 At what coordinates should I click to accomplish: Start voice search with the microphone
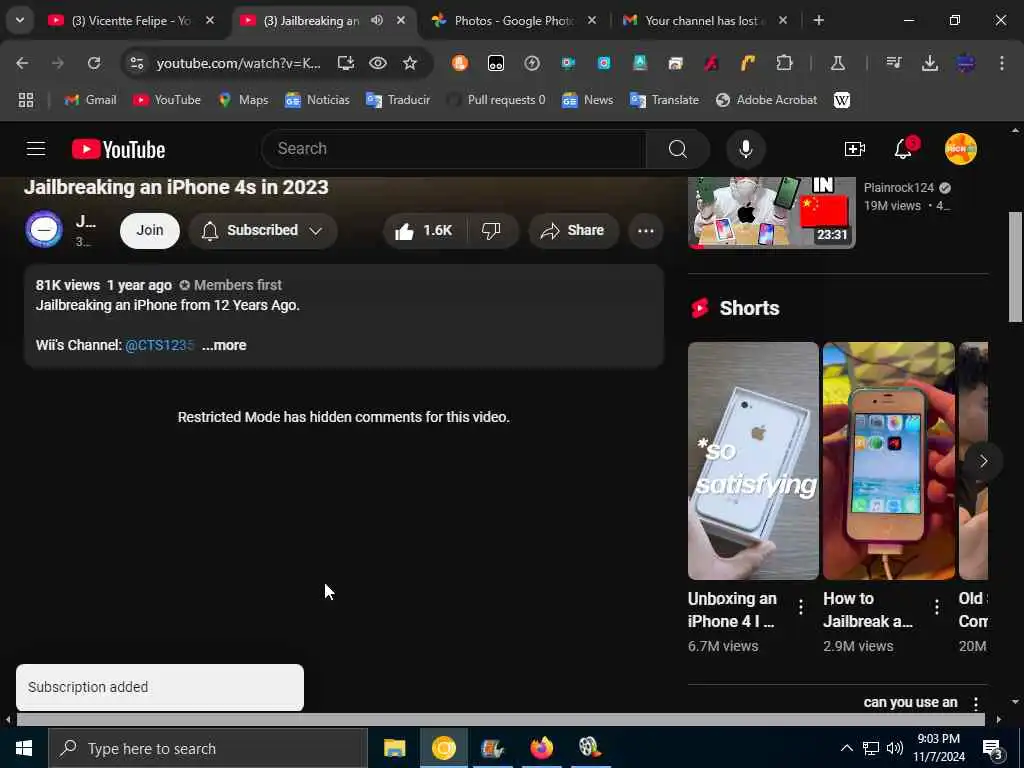(x=745, y=149)
